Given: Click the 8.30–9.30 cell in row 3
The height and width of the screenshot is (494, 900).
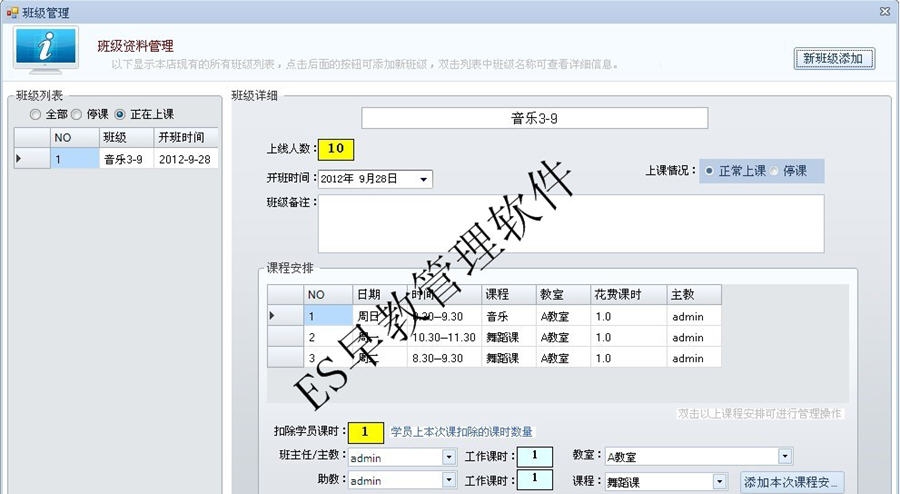Looking at the screenshot, I should coord(444,358).
